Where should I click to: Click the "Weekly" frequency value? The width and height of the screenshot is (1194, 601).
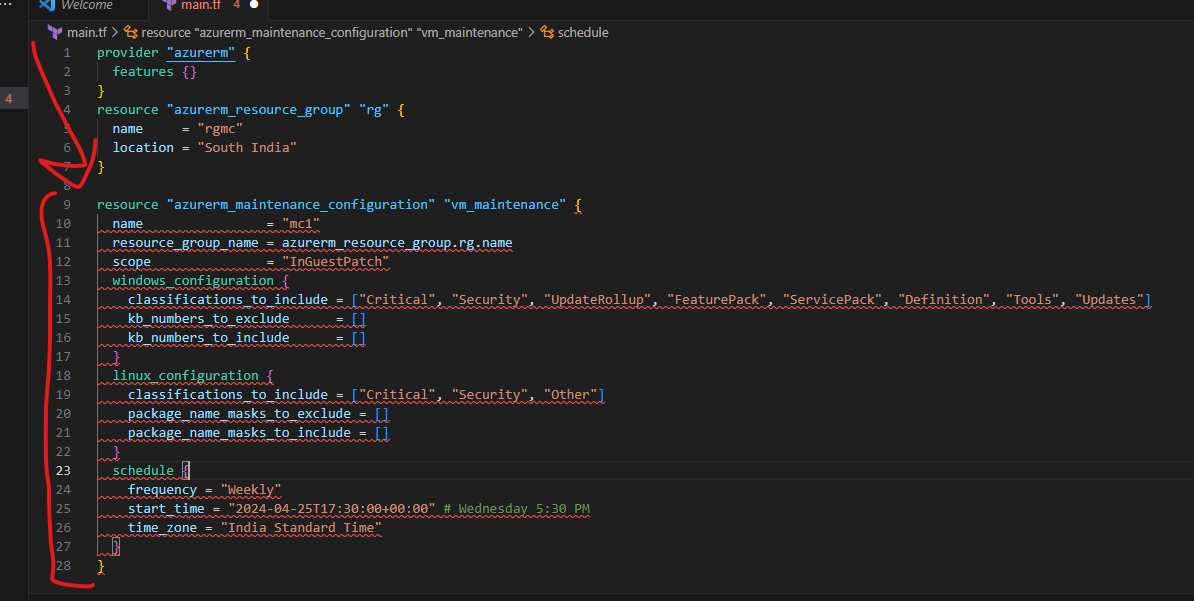click(251, 490)
